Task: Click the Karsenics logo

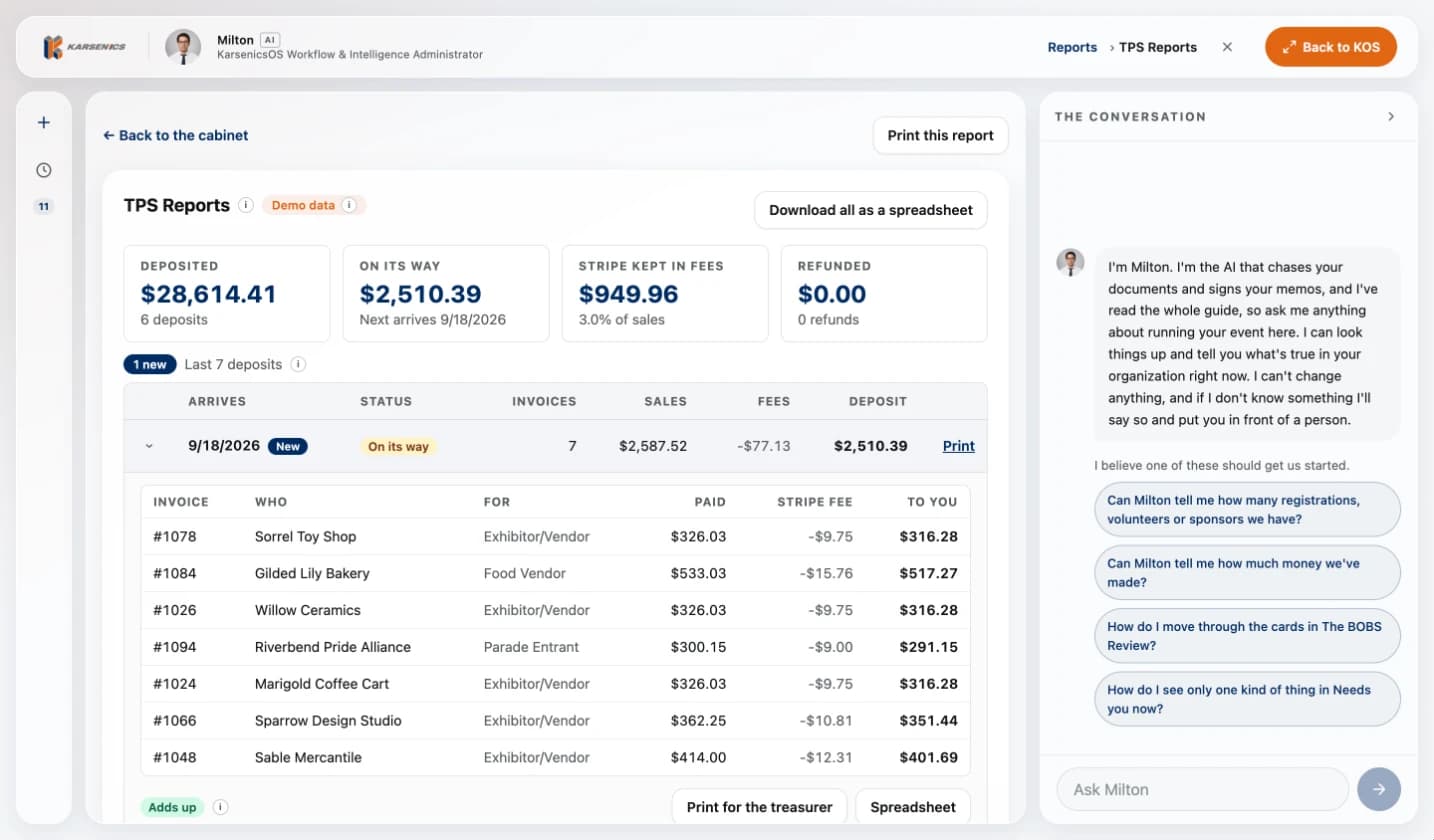Action: (85, 47)
